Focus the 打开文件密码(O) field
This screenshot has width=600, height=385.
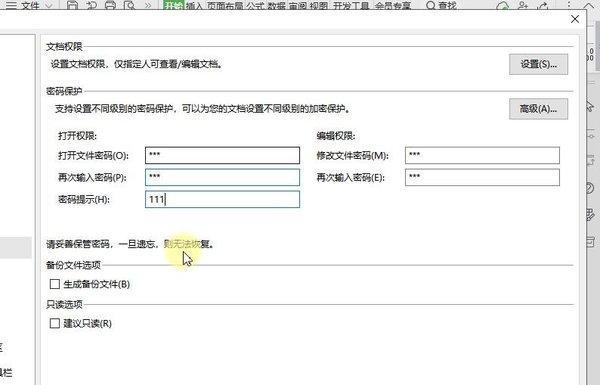click(x=222, y=155)
